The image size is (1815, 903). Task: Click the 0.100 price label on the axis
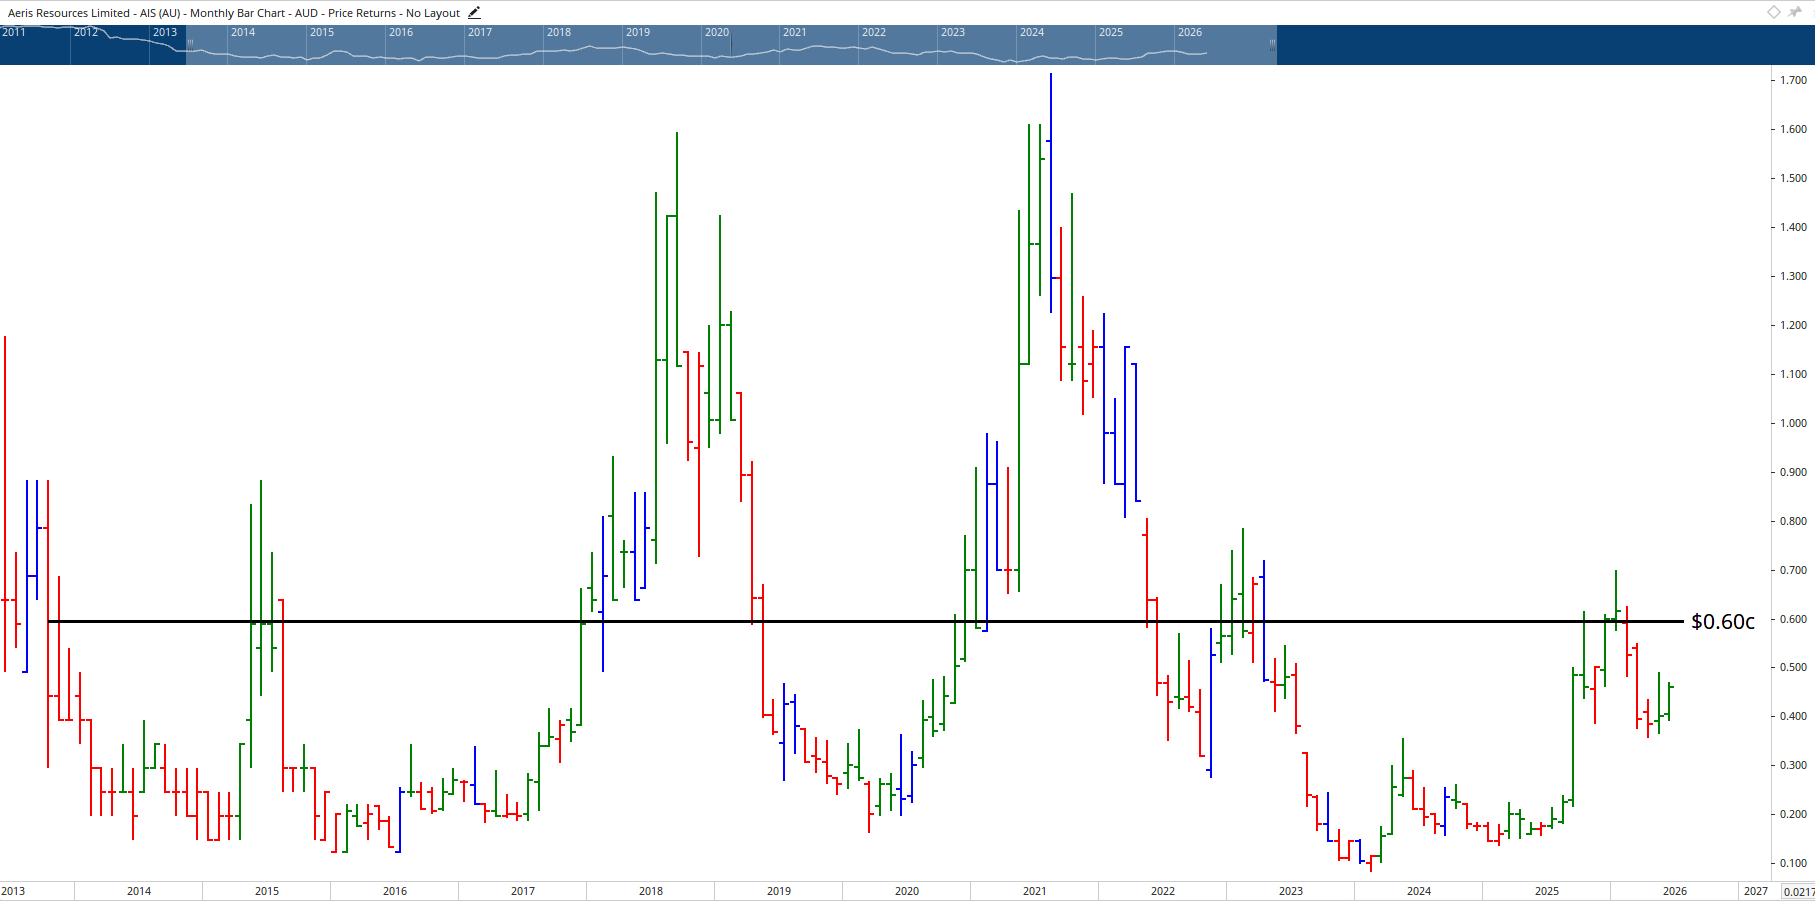(1794, 863)
